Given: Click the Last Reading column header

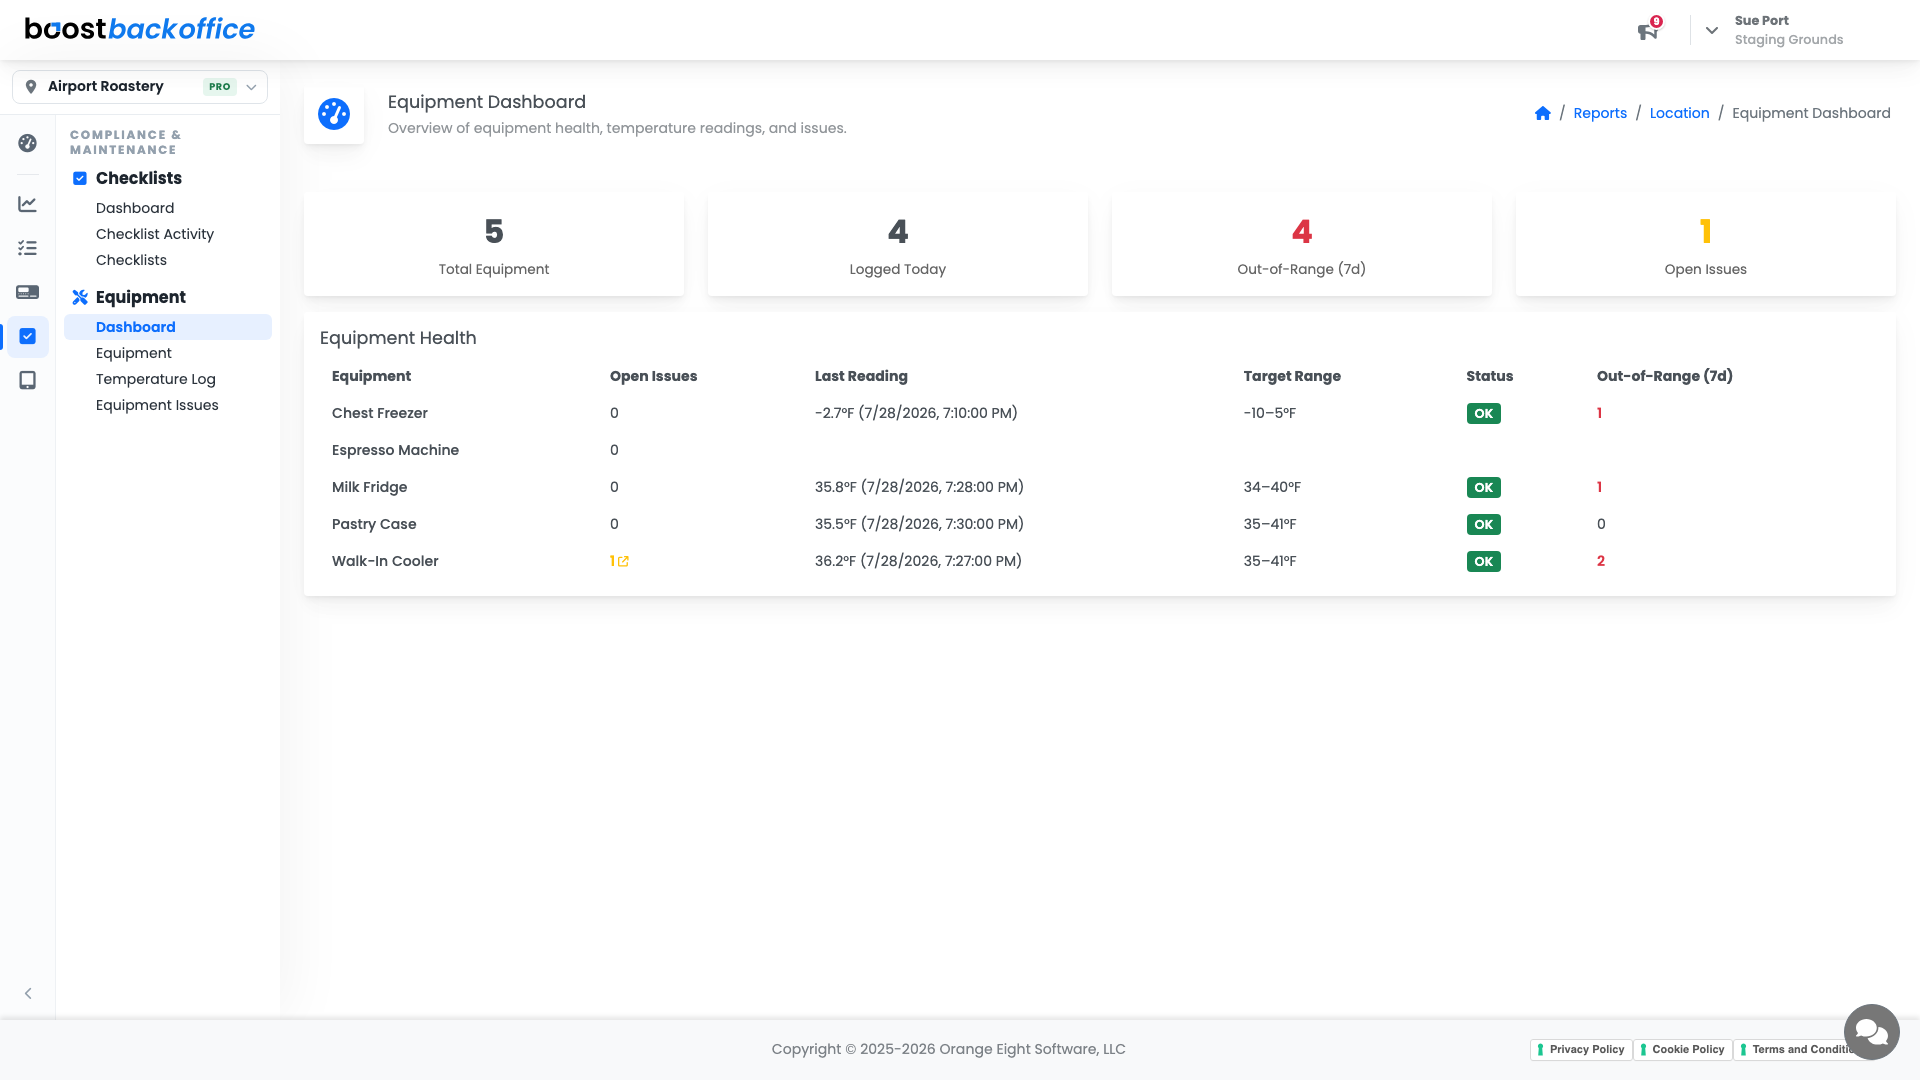Looking at the screenshot, I should point(861,376).
